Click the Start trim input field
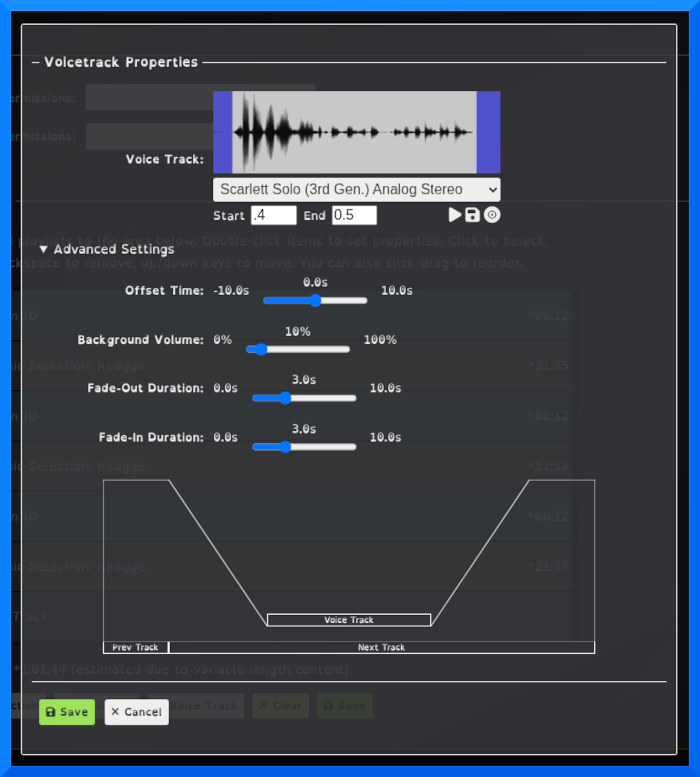700x777 pixels. (x=273, y=215)
